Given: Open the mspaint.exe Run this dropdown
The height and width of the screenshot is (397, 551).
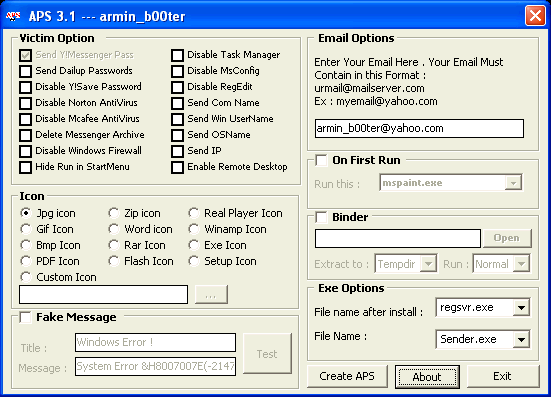Looking at the screenshot, I should pyautogui.click(x=513, y=183).
